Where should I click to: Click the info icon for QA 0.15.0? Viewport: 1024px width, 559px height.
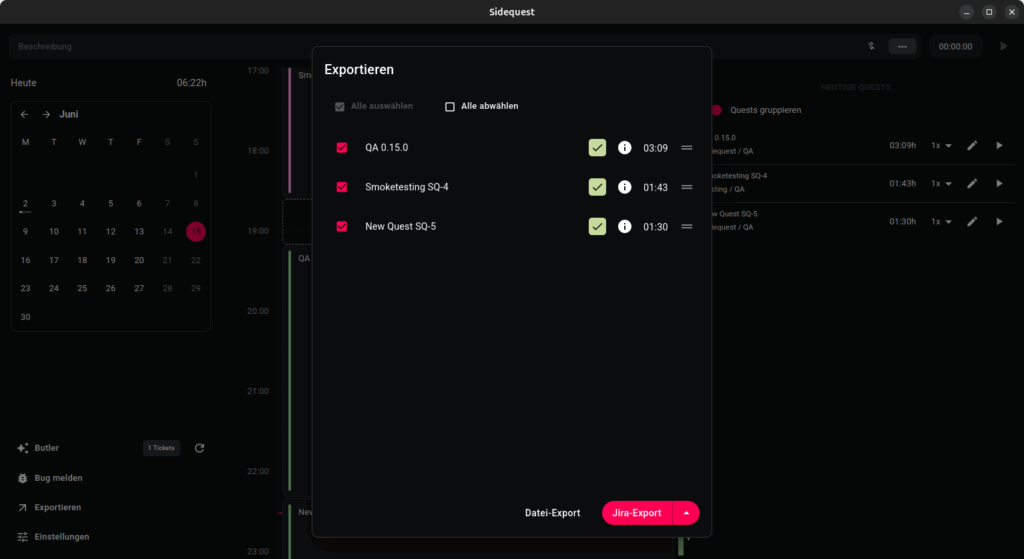624,148
